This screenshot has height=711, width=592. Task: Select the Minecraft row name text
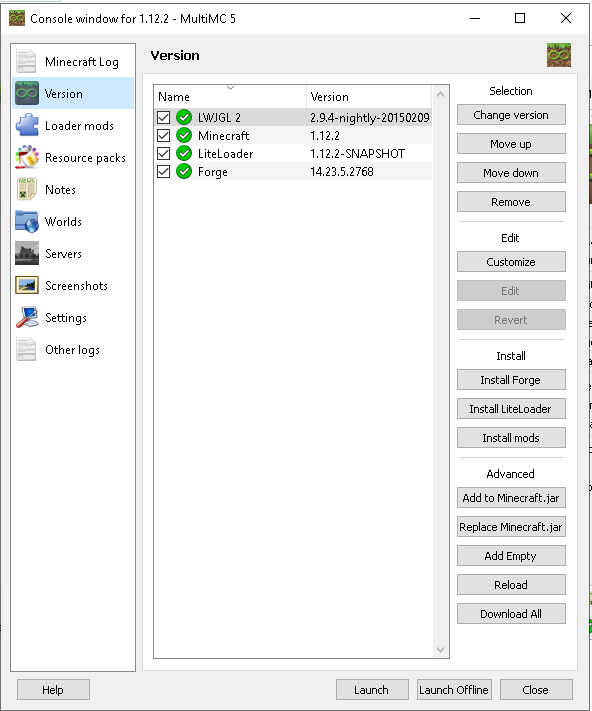[223, 136]
